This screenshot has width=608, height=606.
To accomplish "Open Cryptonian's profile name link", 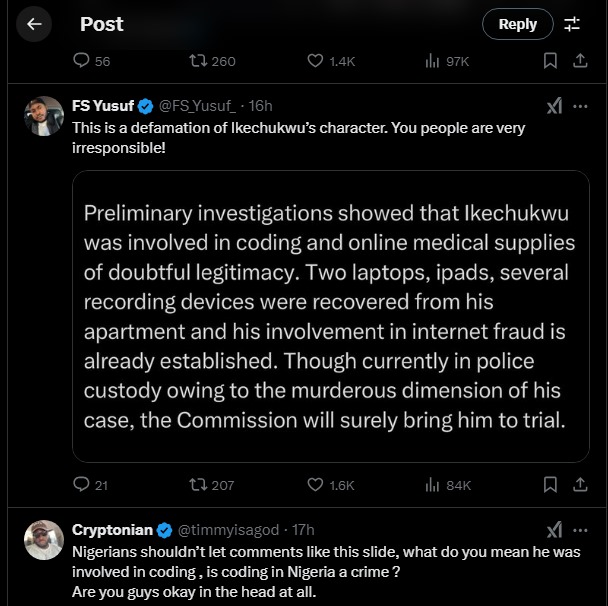I will tap(111, 529).
